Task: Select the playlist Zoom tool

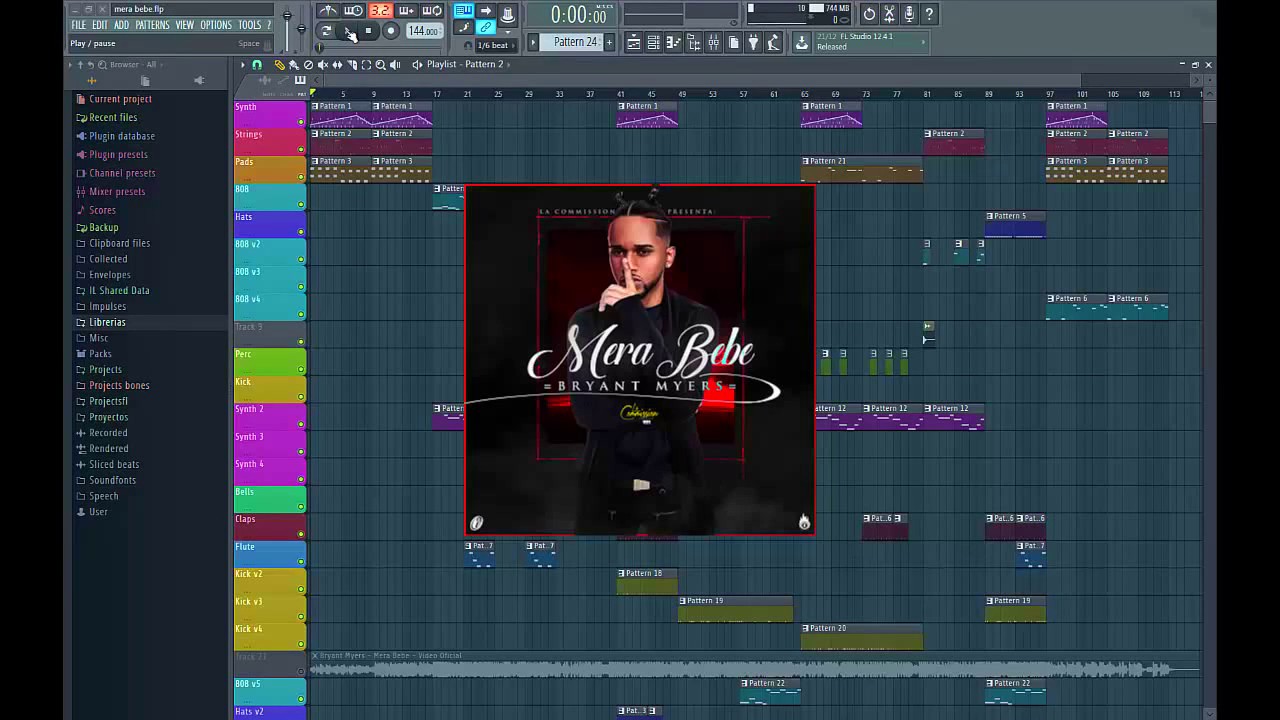Action: [x=380, y=64]
